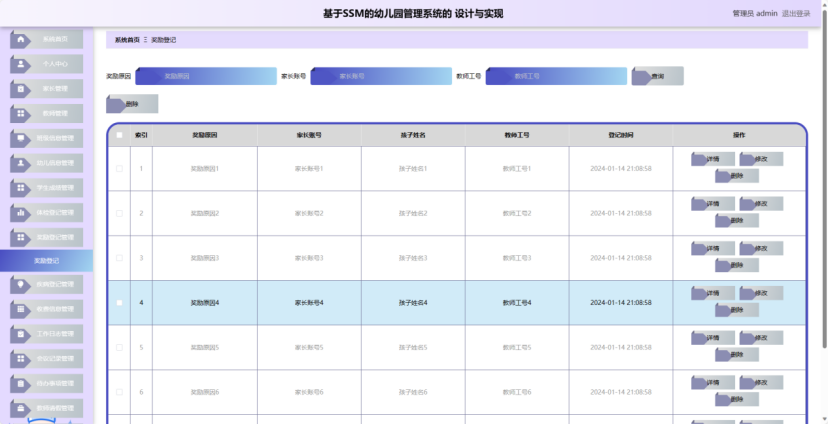828x424 pixels.
Task: Click the 幼儿信息管理 person icon
Action: tap(21, 163)
